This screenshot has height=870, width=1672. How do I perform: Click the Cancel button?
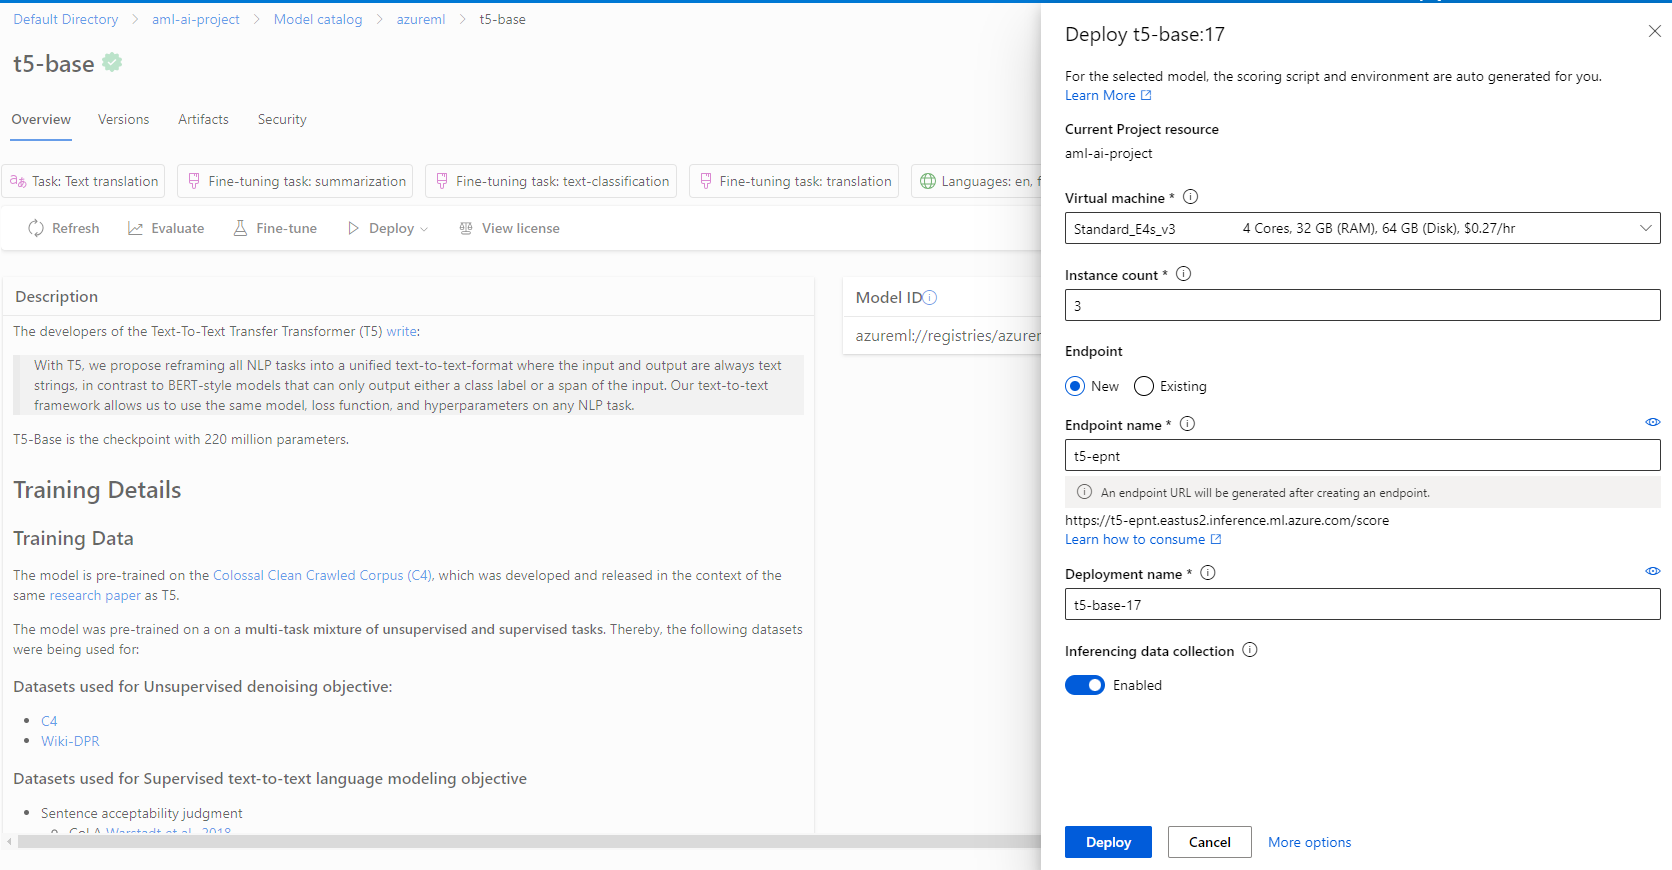point(1209,842)
